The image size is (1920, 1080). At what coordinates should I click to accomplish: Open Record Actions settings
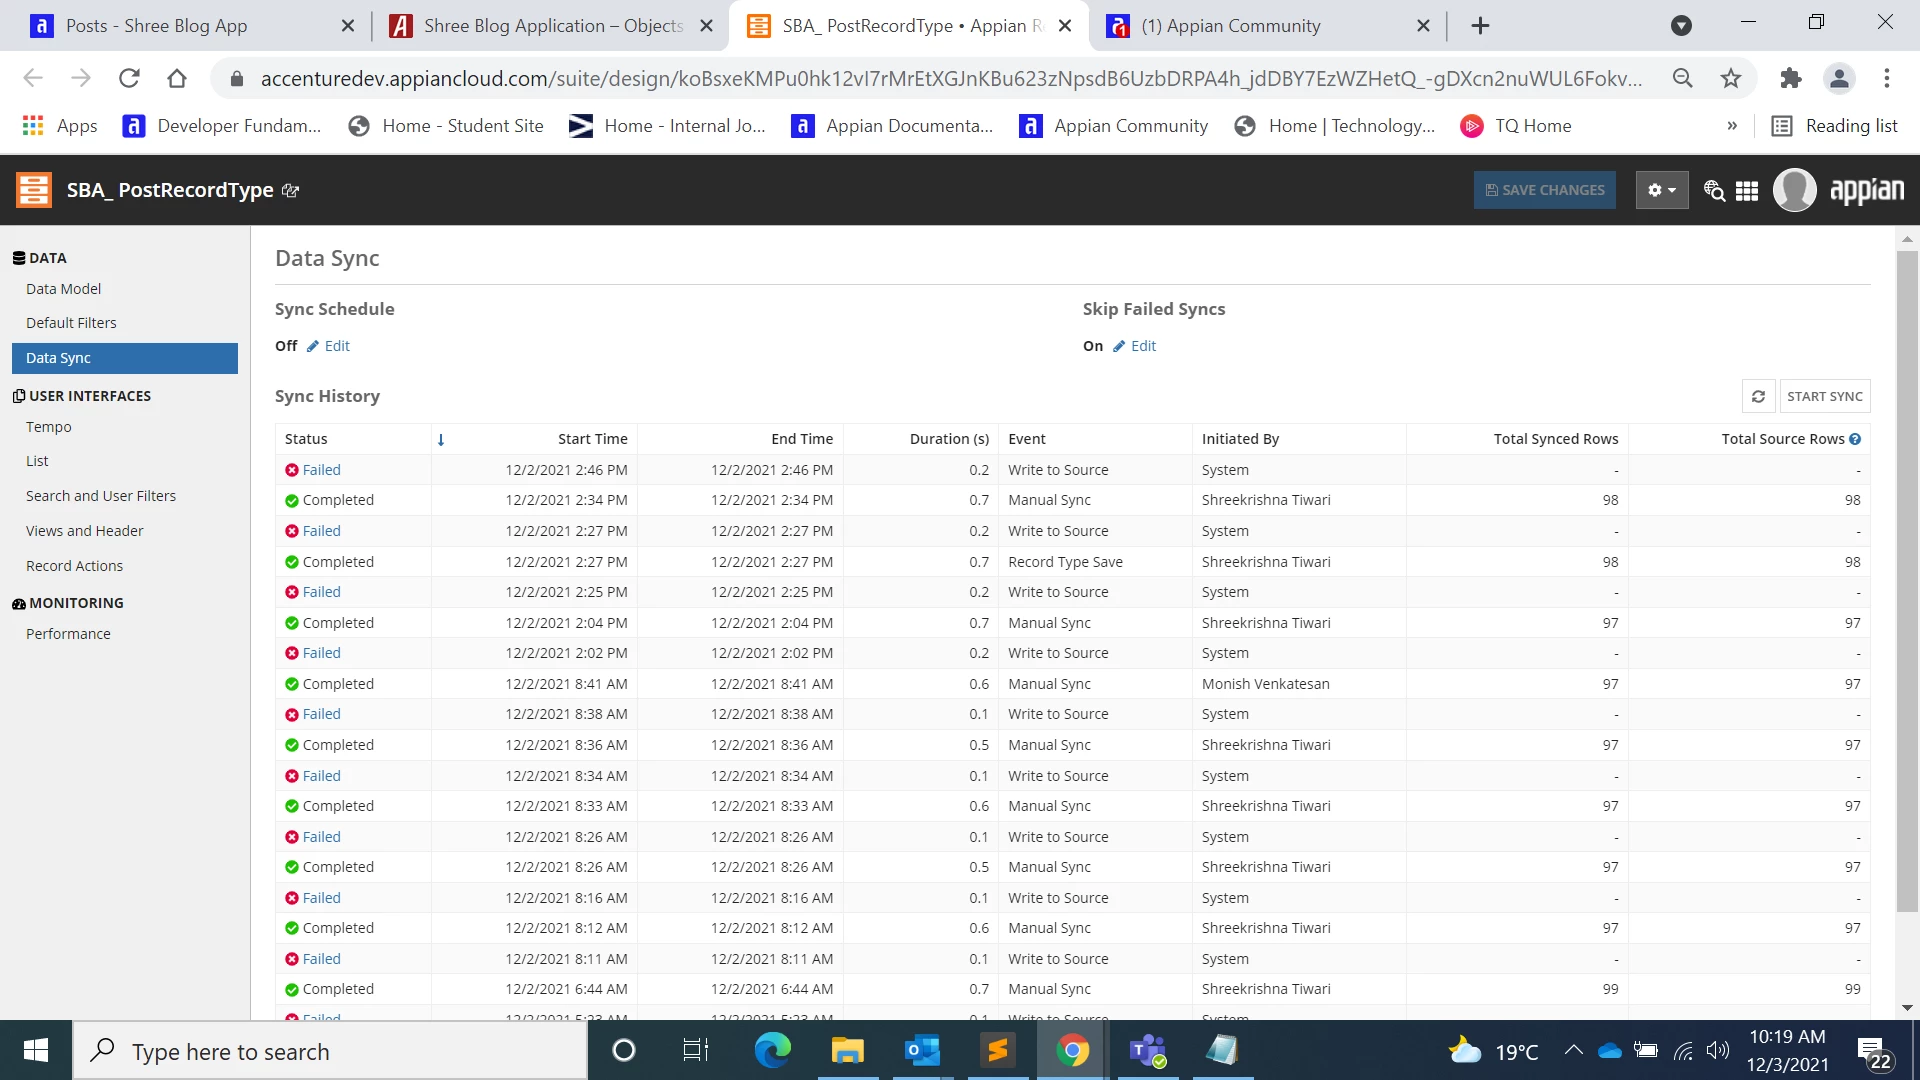click(x=75, y=566)
